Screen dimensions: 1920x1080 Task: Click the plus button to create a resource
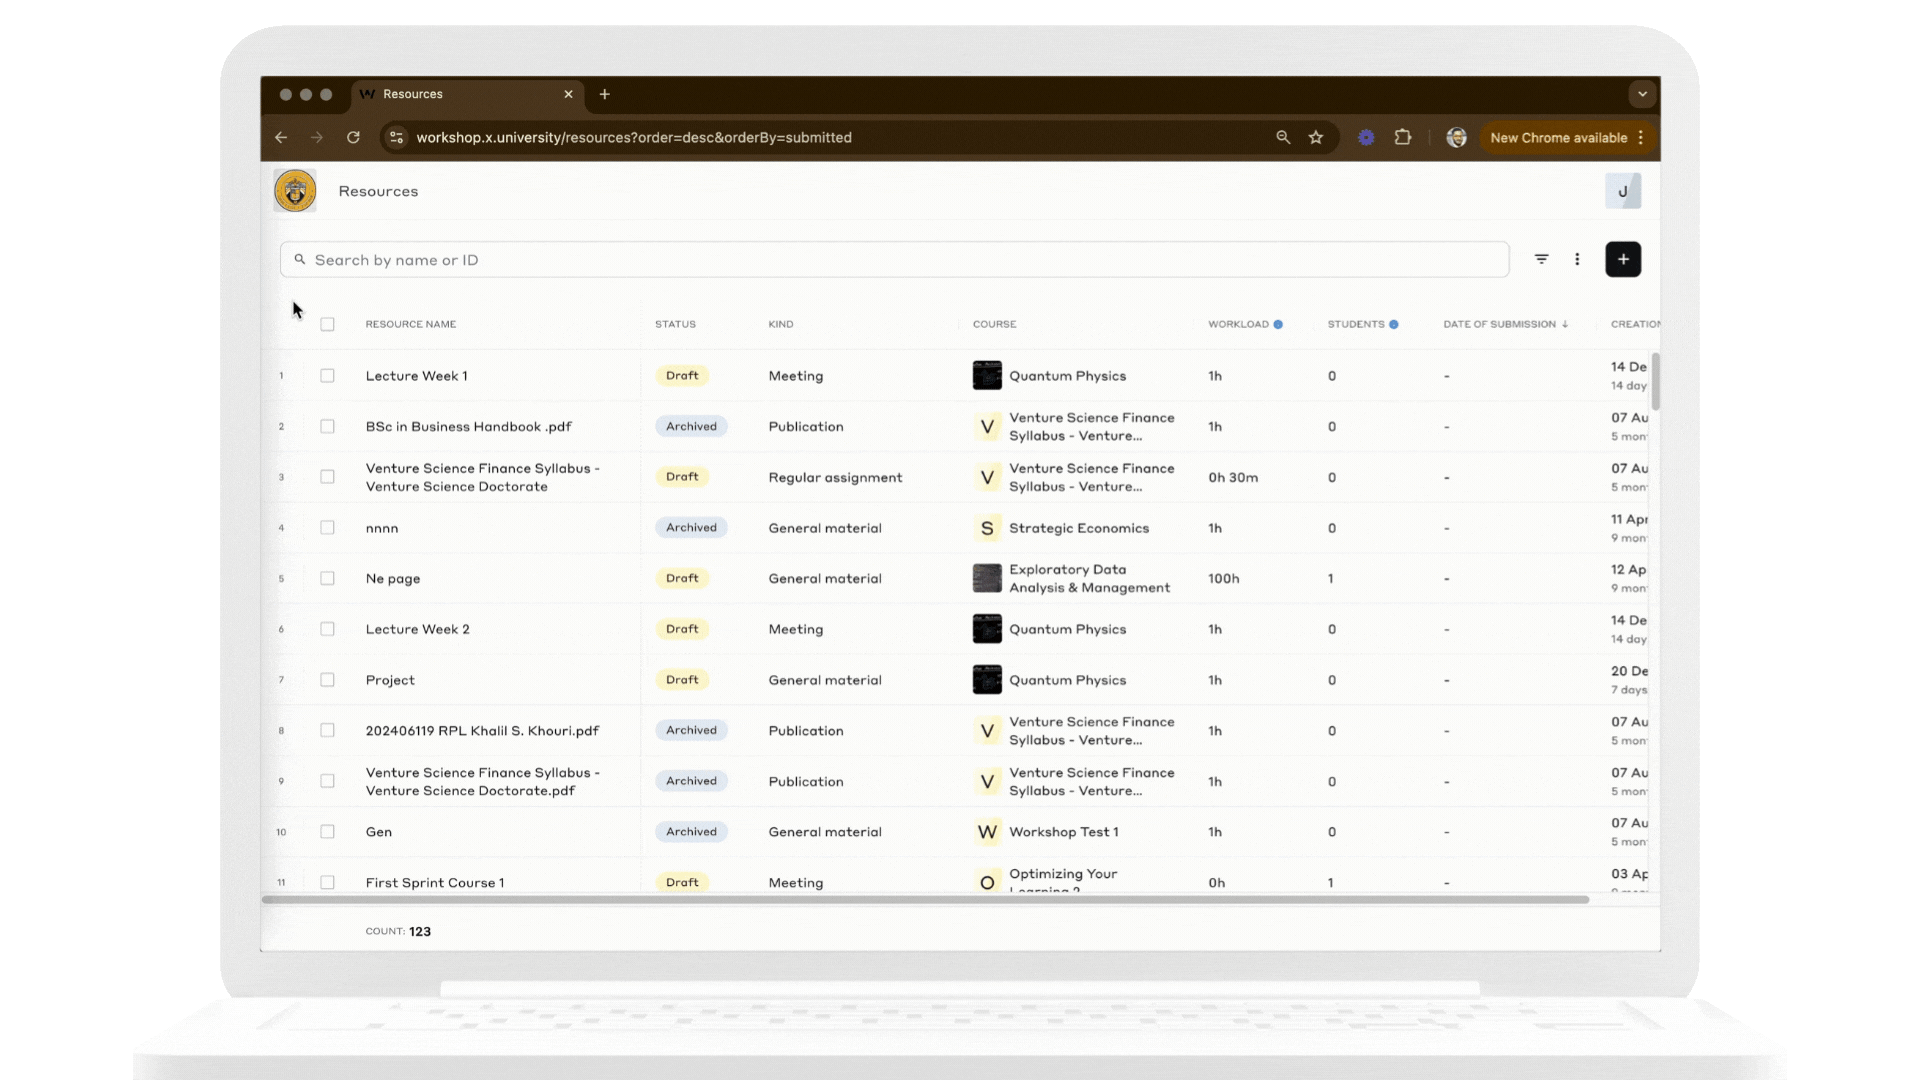[1623, 259]
